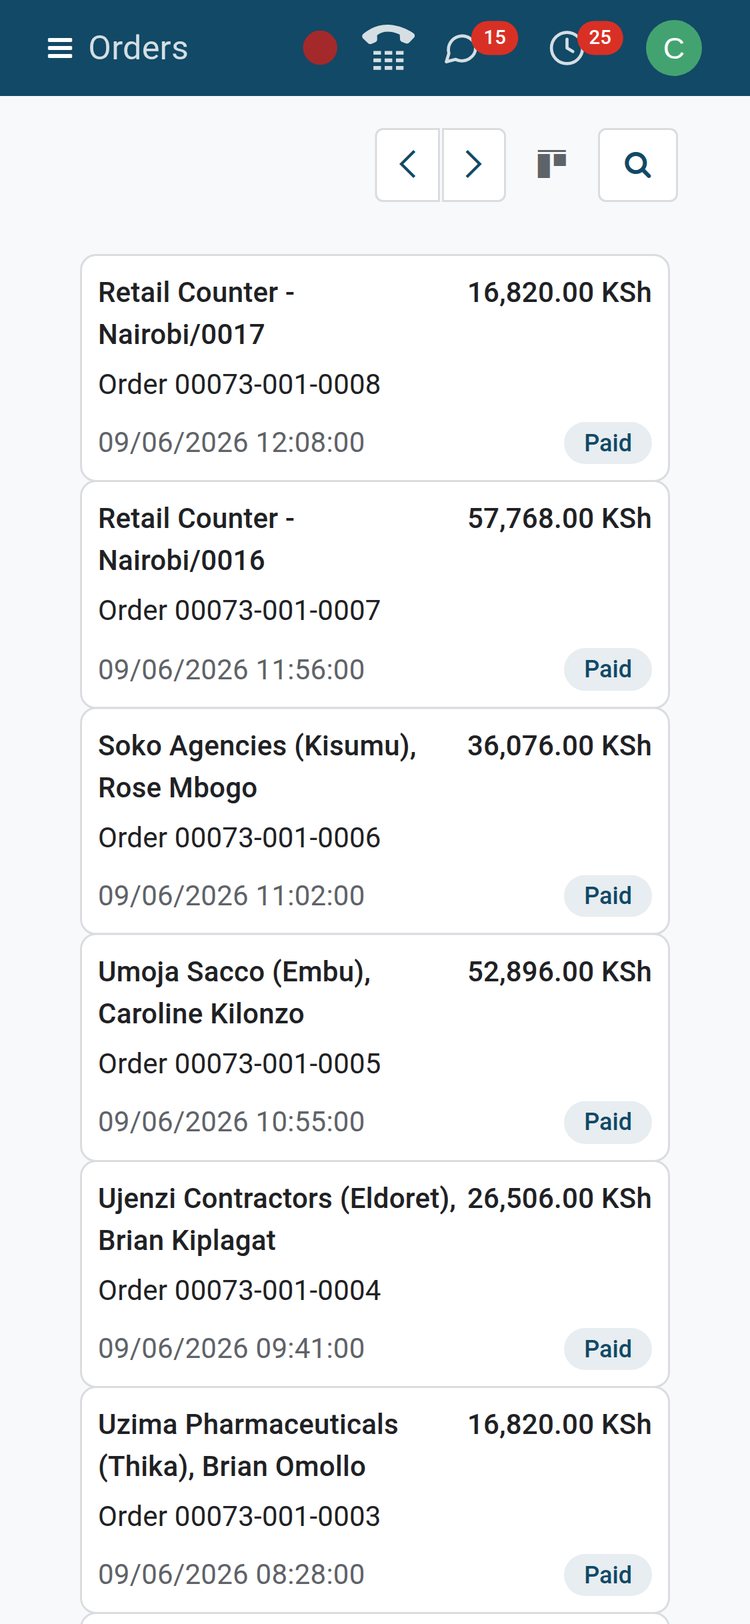
Task: Click the date 09/06/2026 11:56:00
Action: [x=231, y=669]
